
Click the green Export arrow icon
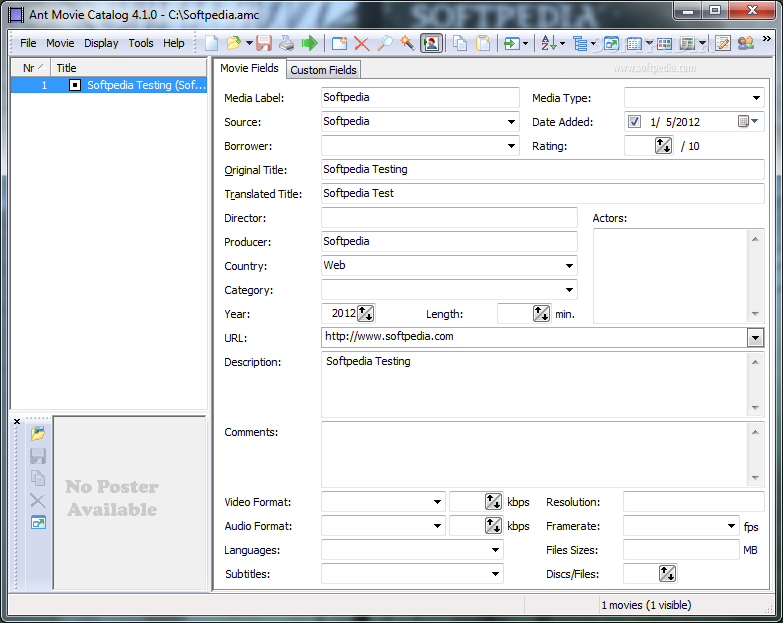(310, 43)
